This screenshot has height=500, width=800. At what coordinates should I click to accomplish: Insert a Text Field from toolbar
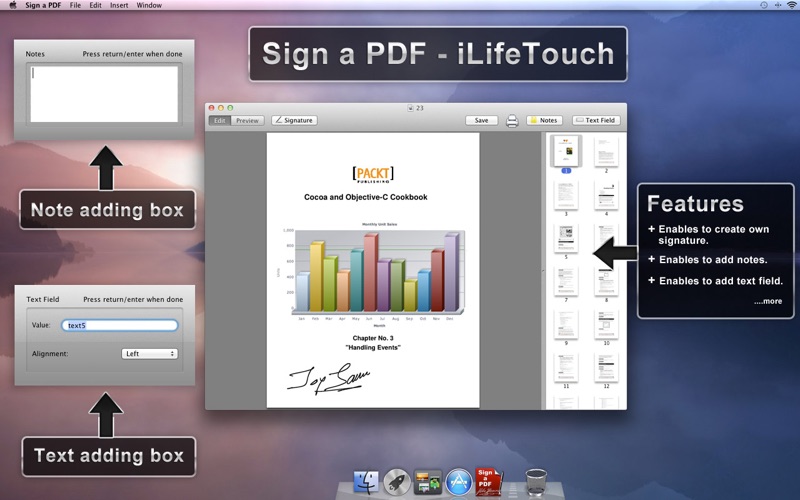[595, 120]
